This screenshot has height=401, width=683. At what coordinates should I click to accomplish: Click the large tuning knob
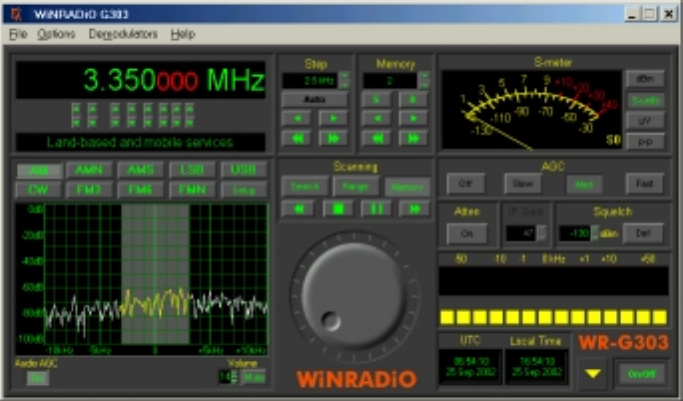(x=353, y=295)
